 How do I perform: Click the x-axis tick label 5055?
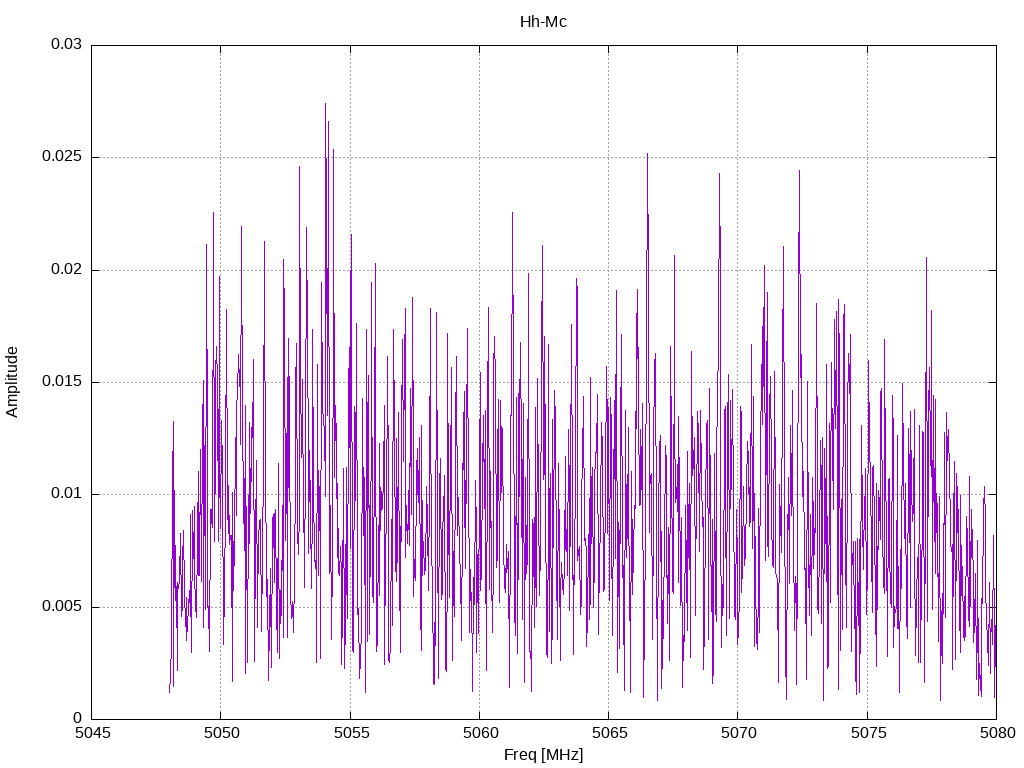pyautogui.click(x=351, y=733)
